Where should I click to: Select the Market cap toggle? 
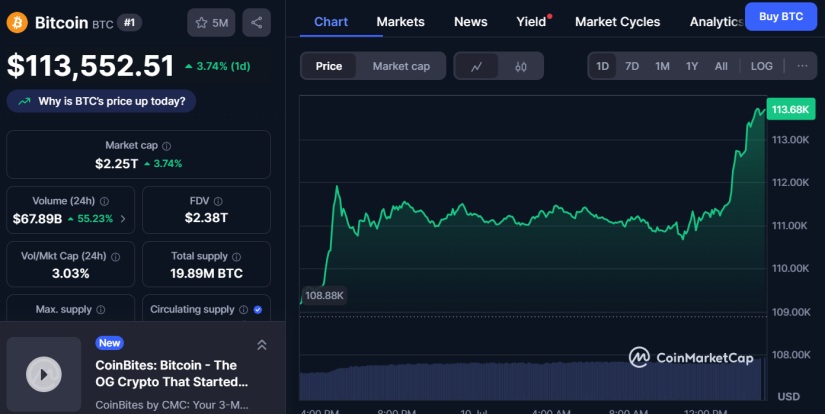pos(401,66)
